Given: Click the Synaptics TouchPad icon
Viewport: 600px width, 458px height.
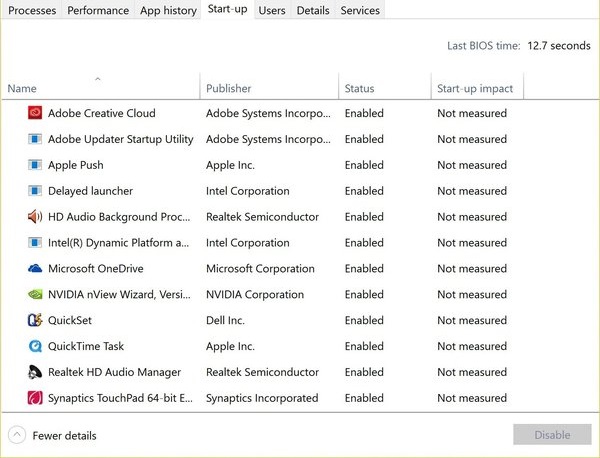Looking at the screenshot, I should [x=35, y=398].
